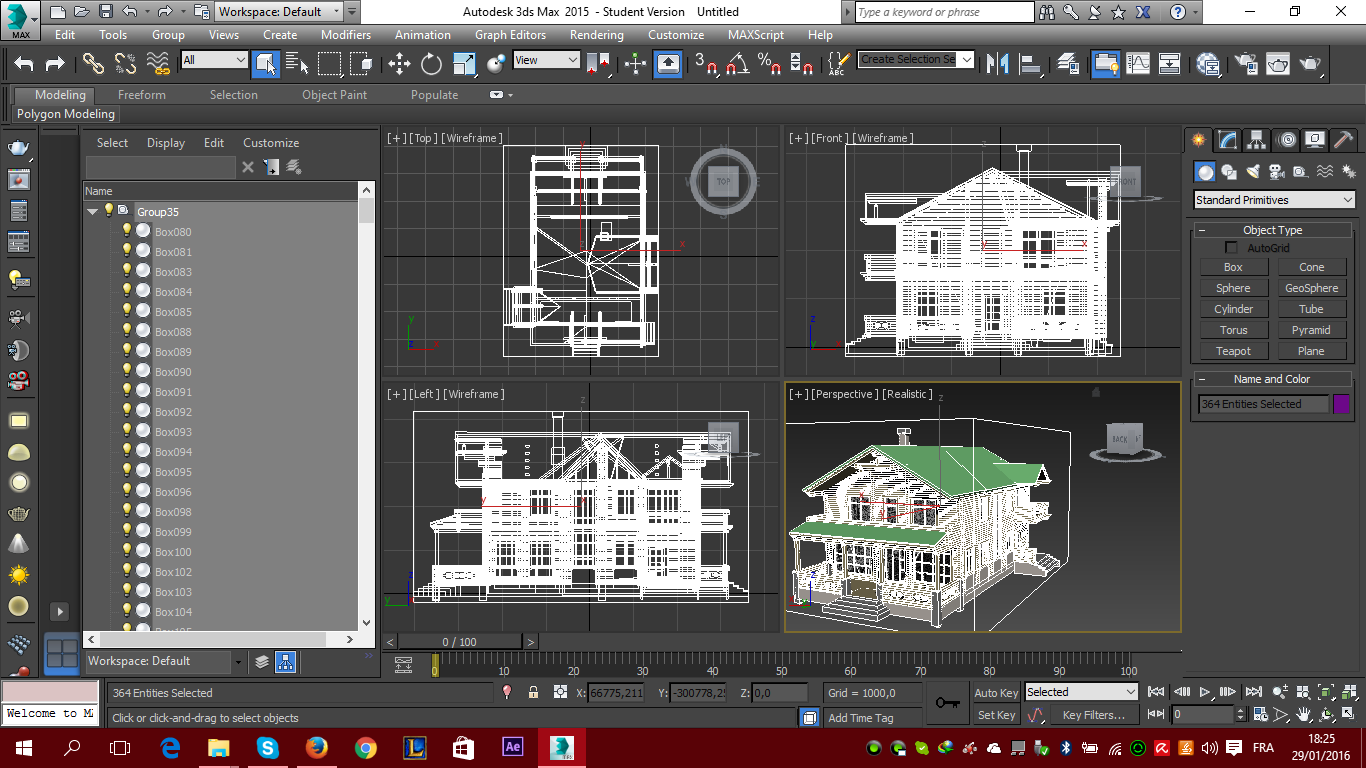Open the MAXScript menu

[757, 35]
